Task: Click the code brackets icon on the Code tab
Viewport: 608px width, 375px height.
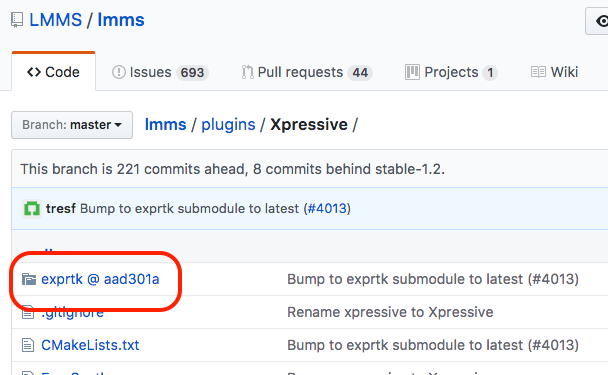Action: (x=34, y=72)
